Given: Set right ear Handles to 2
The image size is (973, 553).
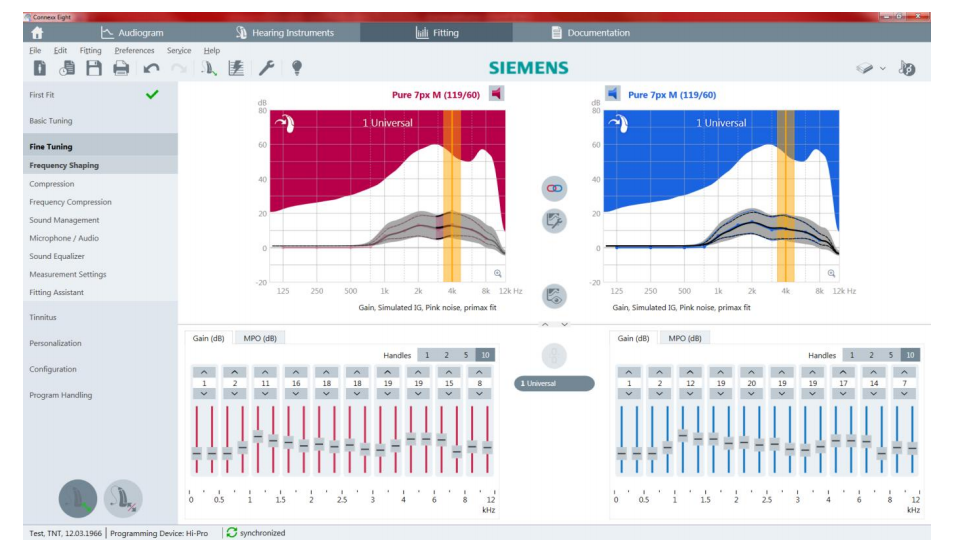Looking at the screenshot, I should (446, 355).
